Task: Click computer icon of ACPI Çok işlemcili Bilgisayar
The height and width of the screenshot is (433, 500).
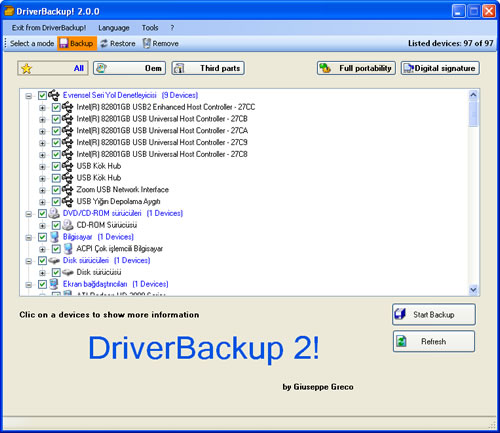Action: tap(68, 249)
